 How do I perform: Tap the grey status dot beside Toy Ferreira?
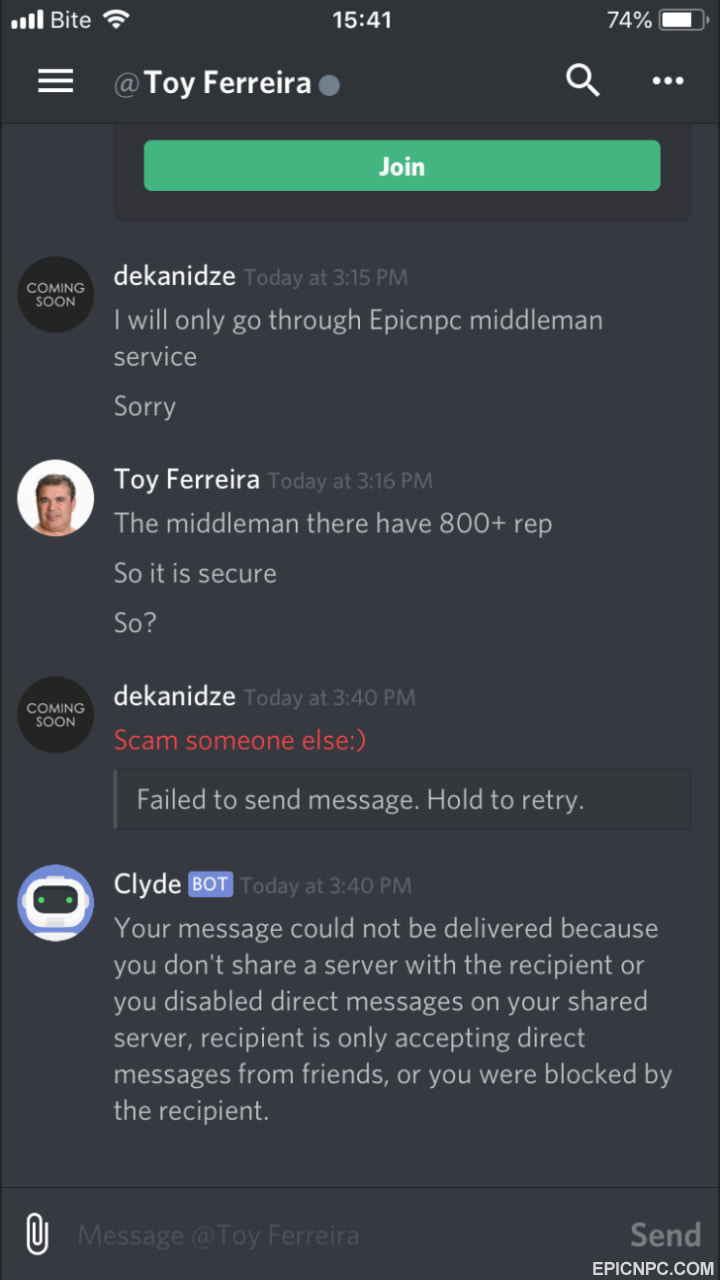pyautogui.click(x=329, y=85)
